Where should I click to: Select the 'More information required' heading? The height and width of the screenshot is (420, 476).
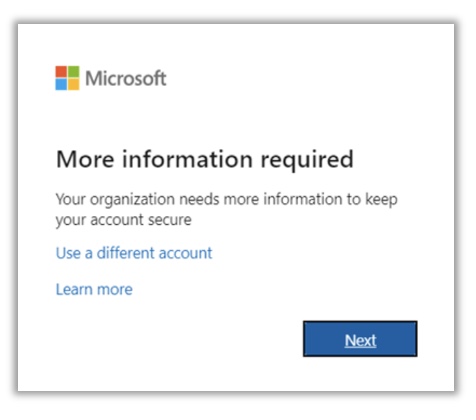[x=205, y=159]
